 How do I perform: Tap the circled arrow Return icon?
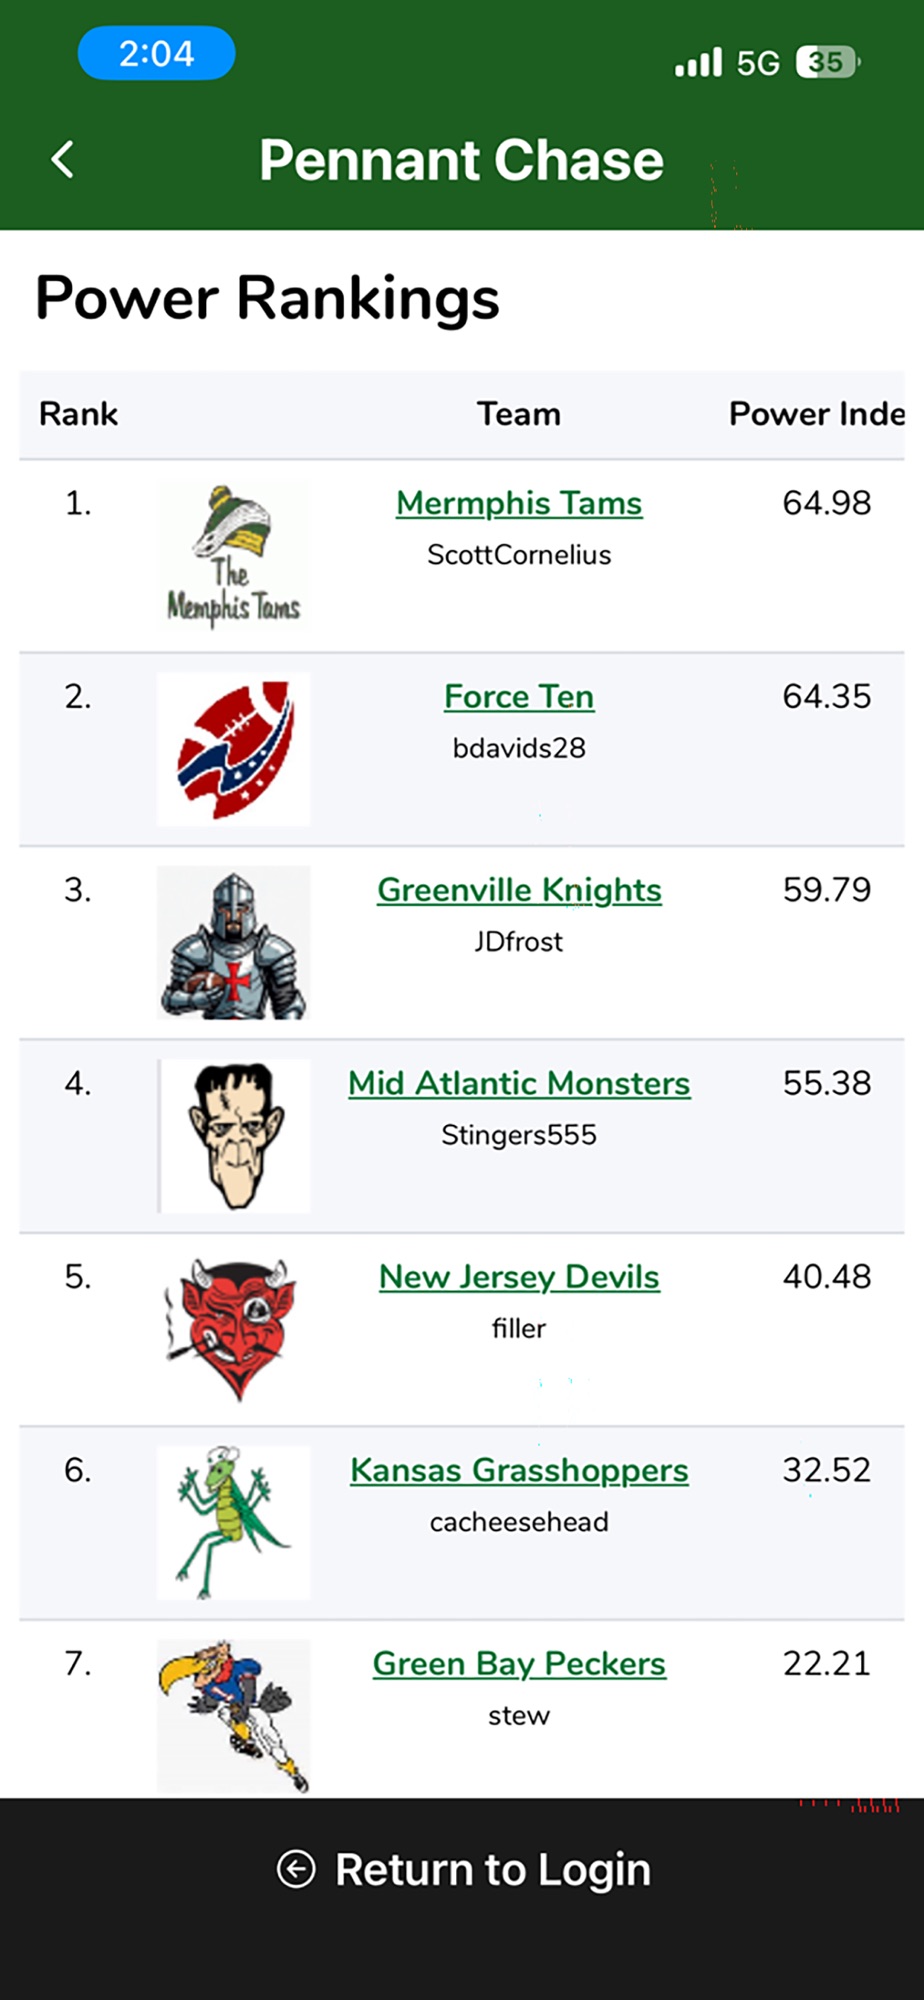click(296, 1869)
